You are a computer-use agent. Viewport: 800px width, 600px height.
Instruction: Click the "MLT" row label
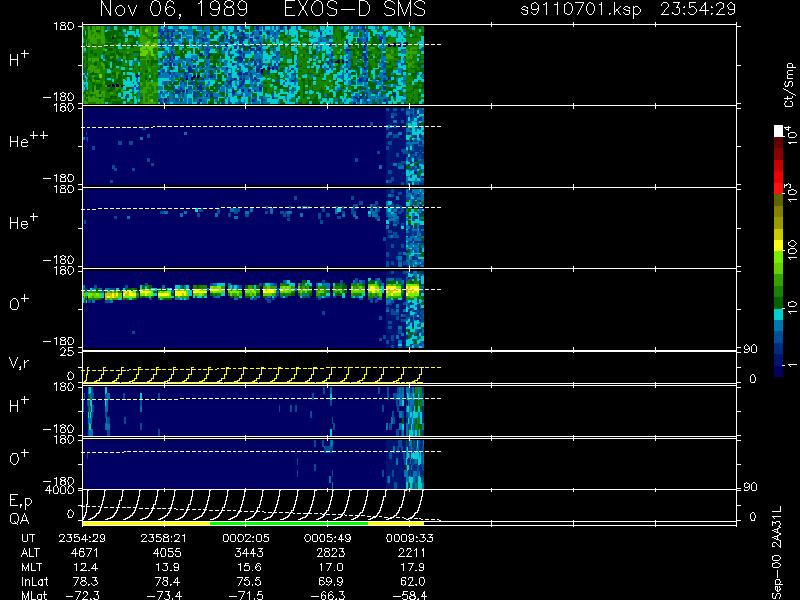pos(31,567)
